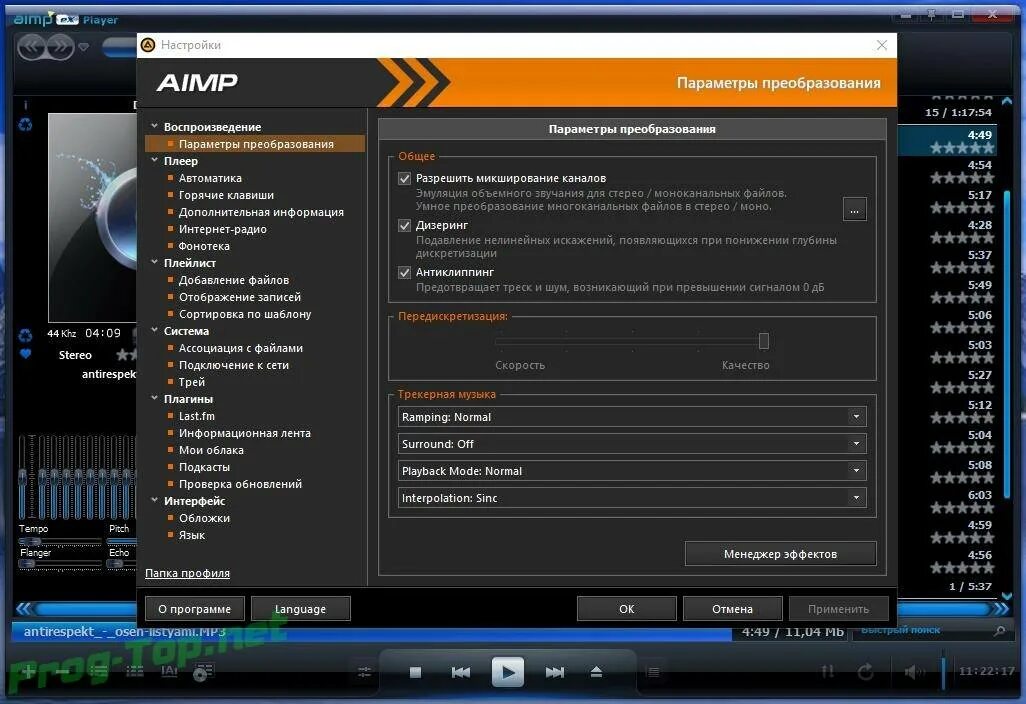Adjust the Tempo slider in the player
This screenshot has height=704, width=1026.
point(59,541)
